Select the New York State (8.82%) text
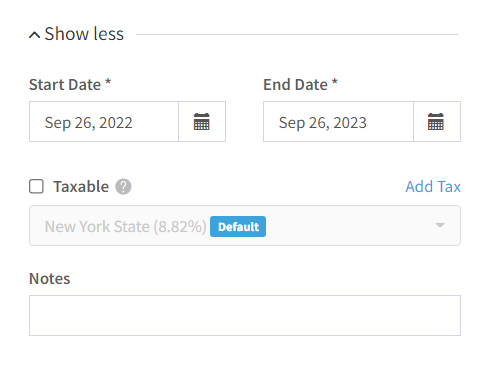Image resolution: width=495 pixels, height=384 pixels. point(126,227)
